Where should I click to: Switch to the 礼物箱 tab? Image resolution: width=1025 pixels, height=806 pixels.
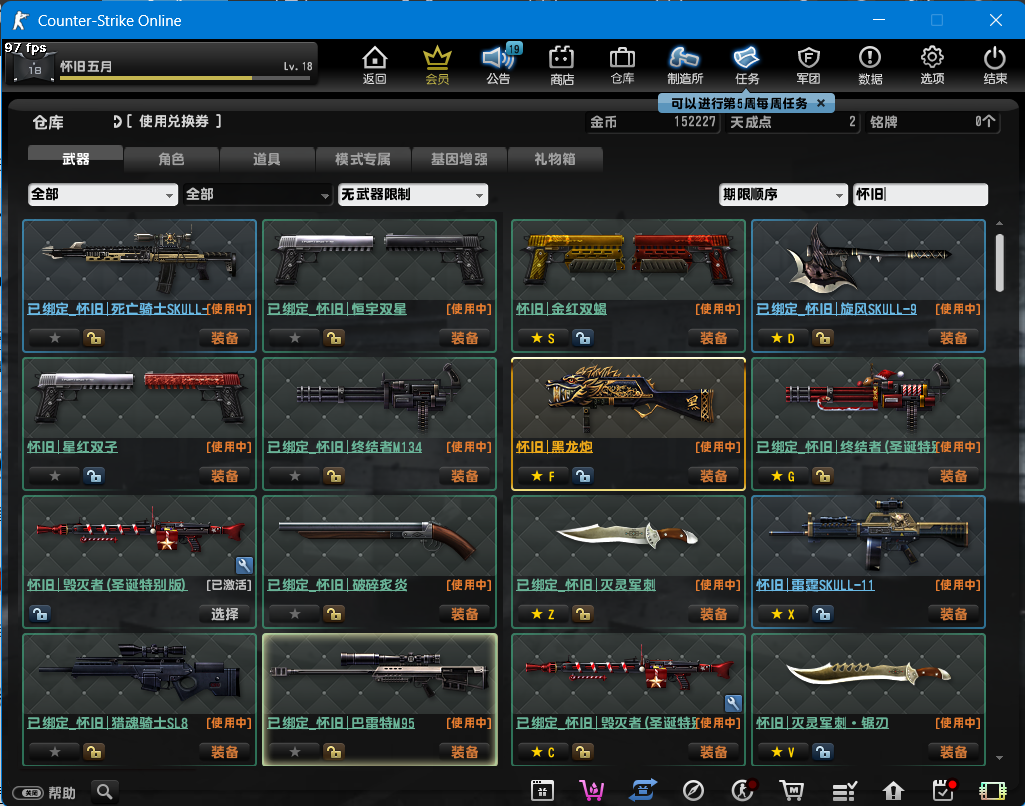tap(554, 159)
